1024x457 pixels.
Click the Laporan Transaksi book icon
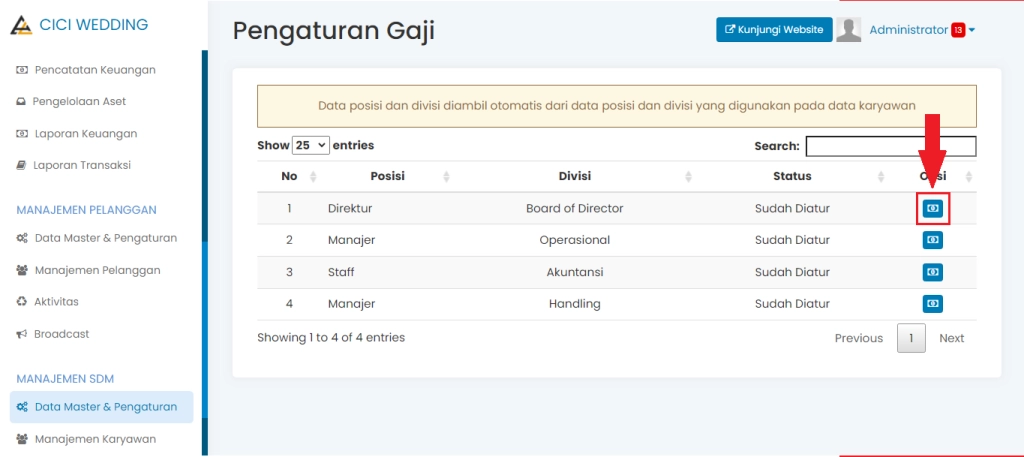21,166
